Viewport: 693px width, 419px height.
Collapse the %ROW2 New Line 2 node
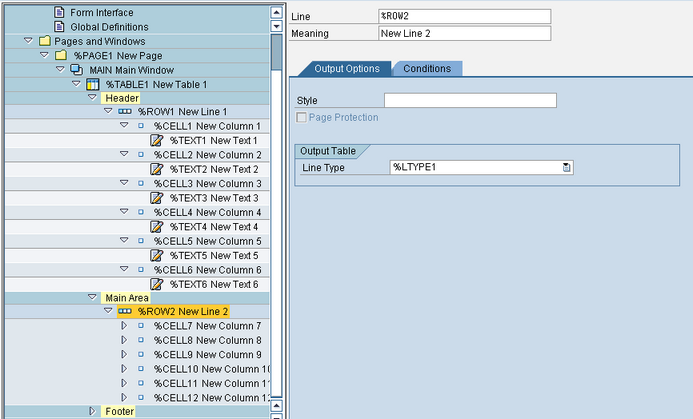108,311
